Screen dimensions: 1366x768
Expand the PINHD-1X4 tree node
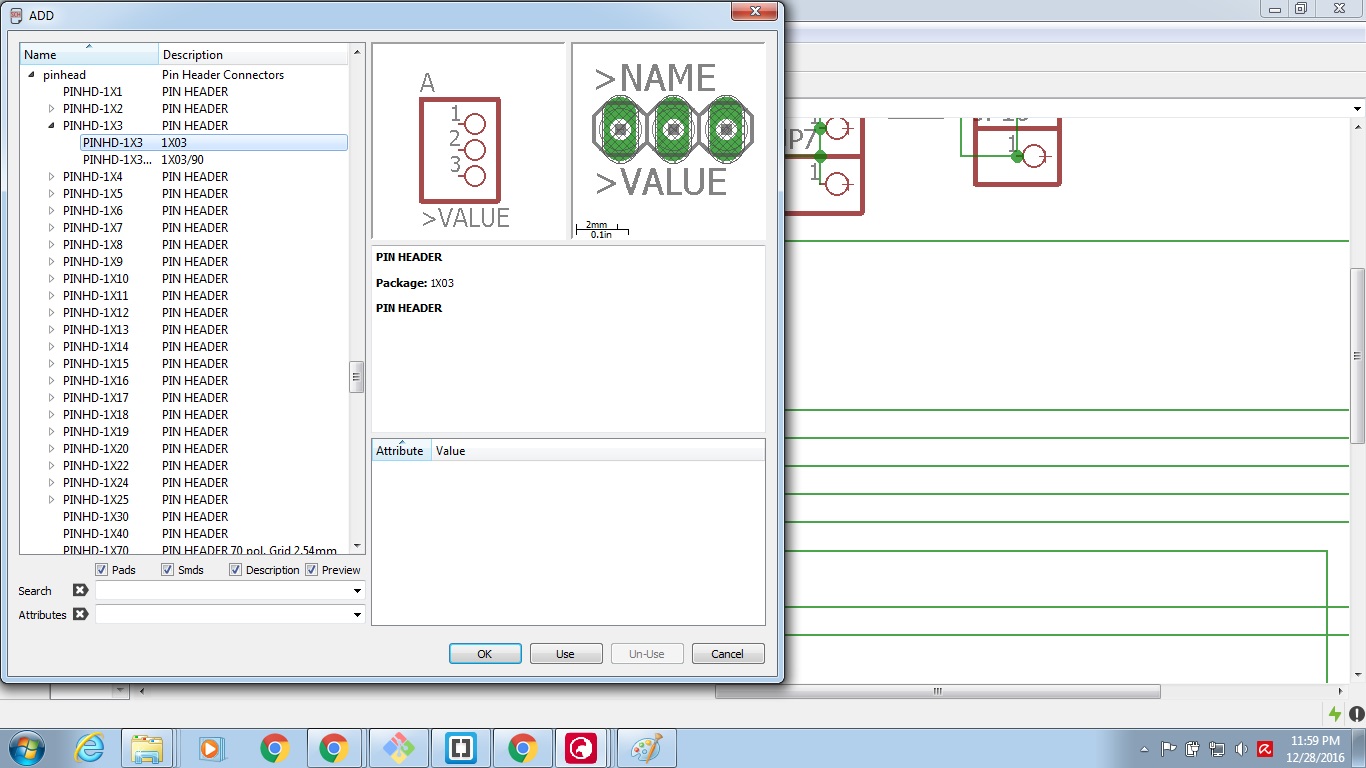(x=52, y=177)
